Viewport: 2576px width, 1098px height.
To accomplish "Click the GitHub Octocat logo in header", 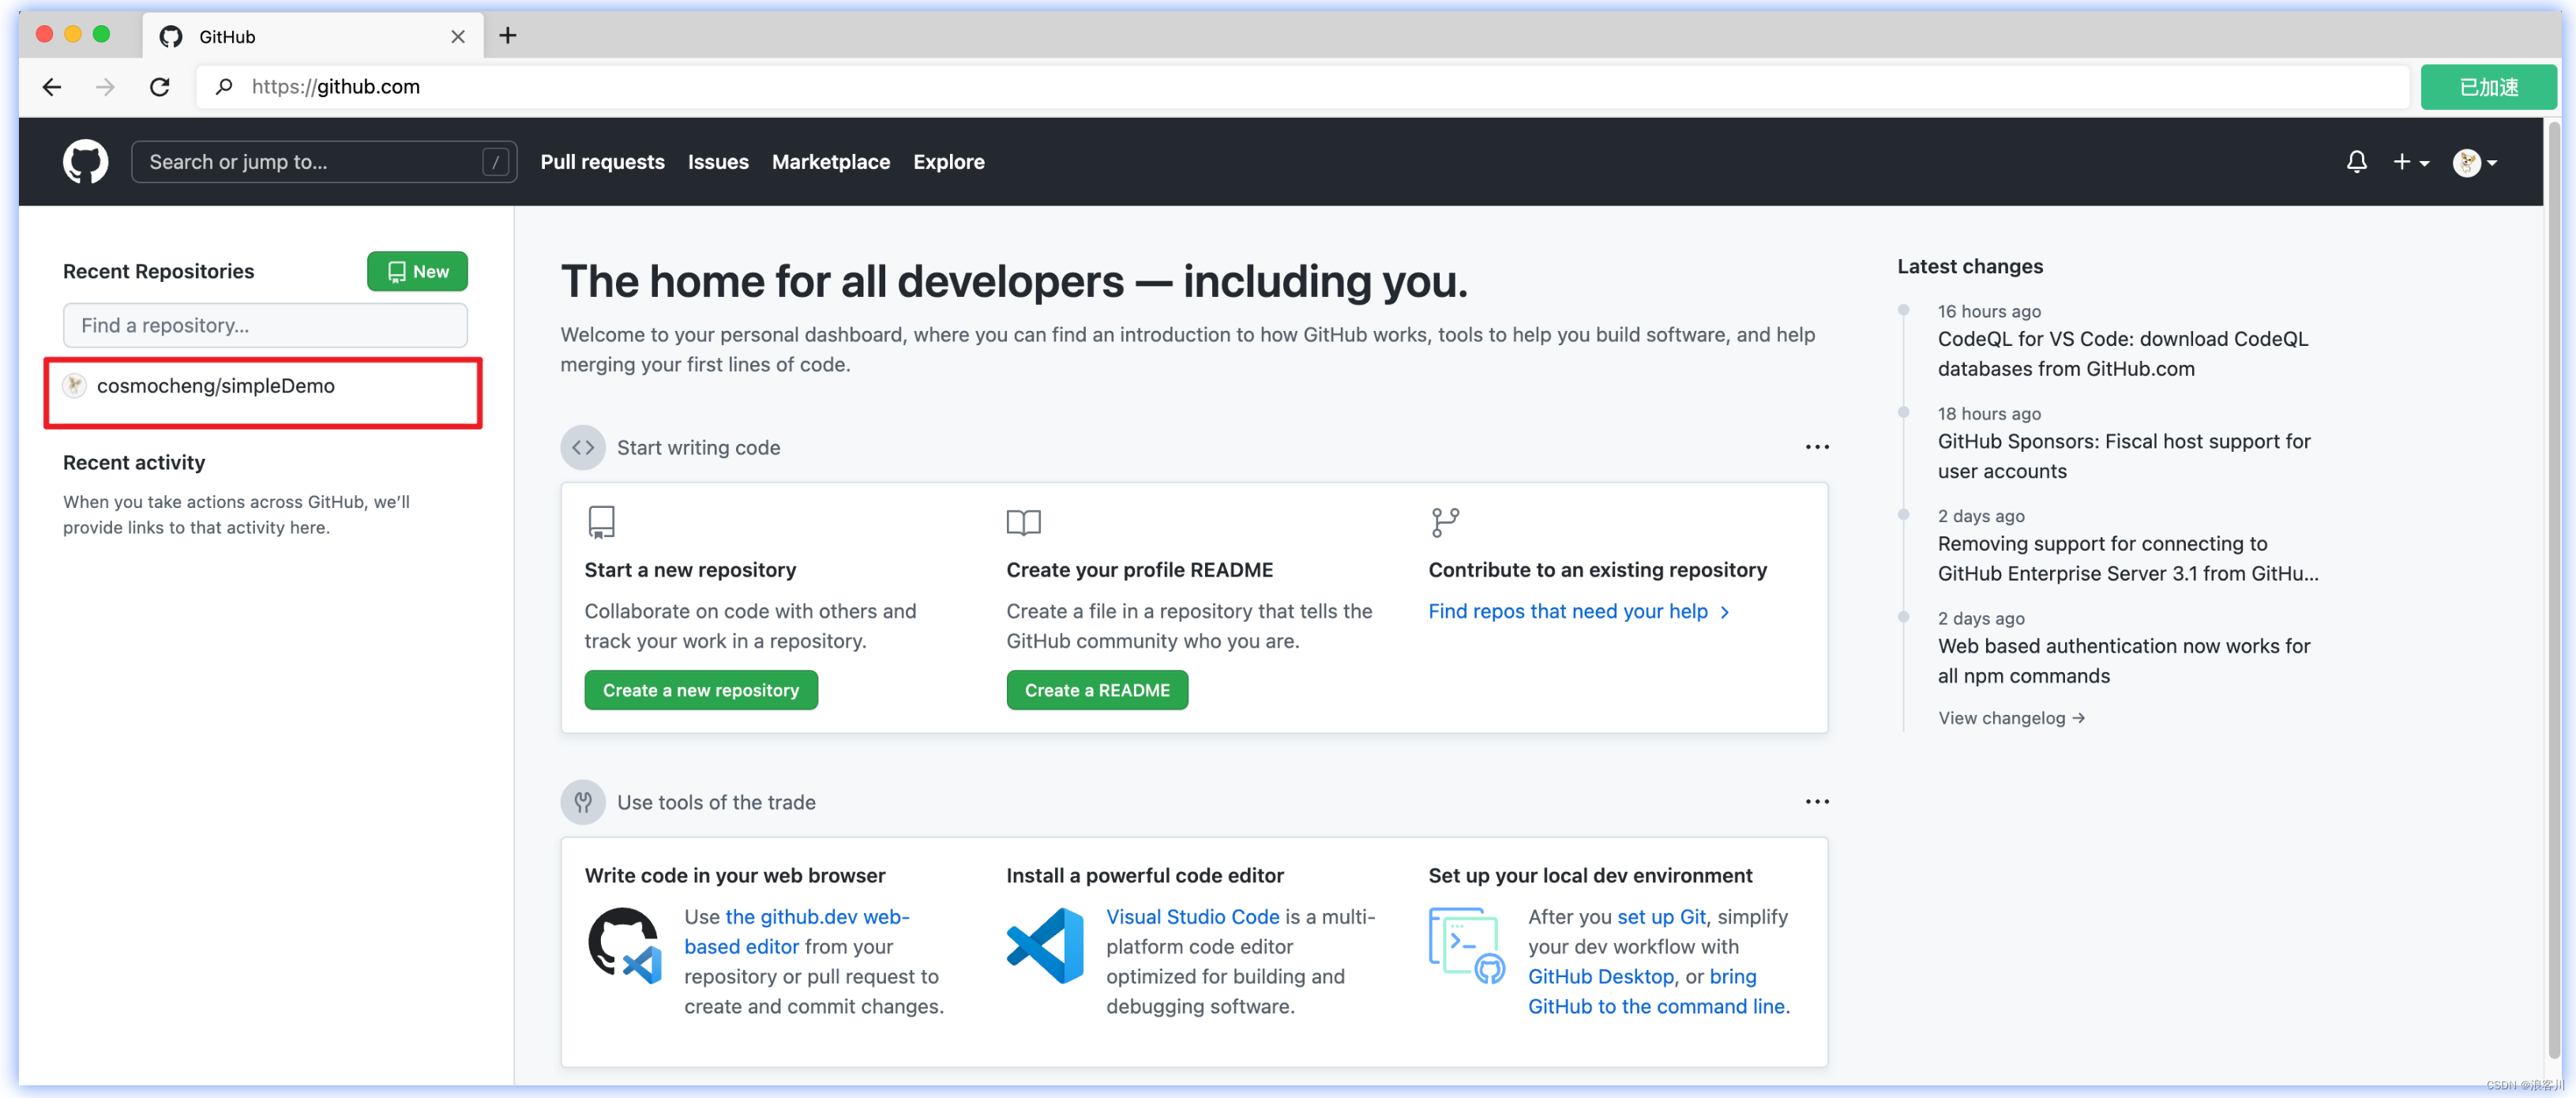I will (x=85, y=162).
